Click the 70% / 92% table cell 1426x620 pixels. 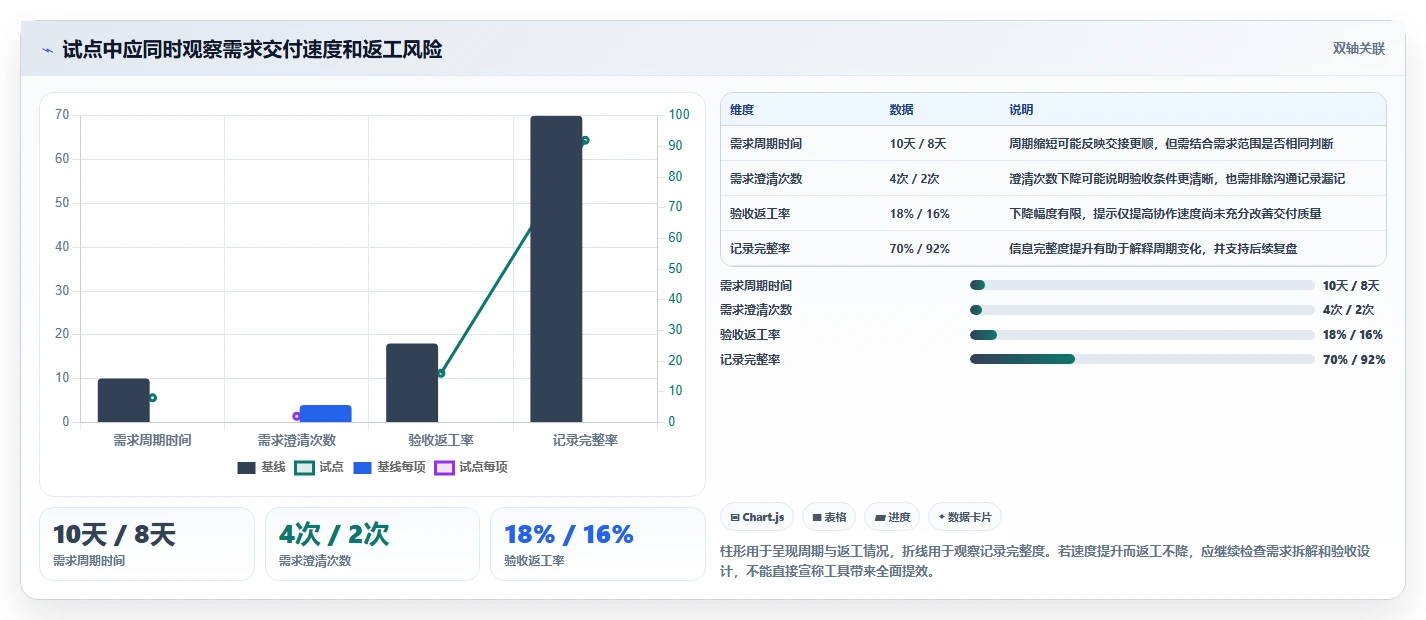click(x=919, y=249)
